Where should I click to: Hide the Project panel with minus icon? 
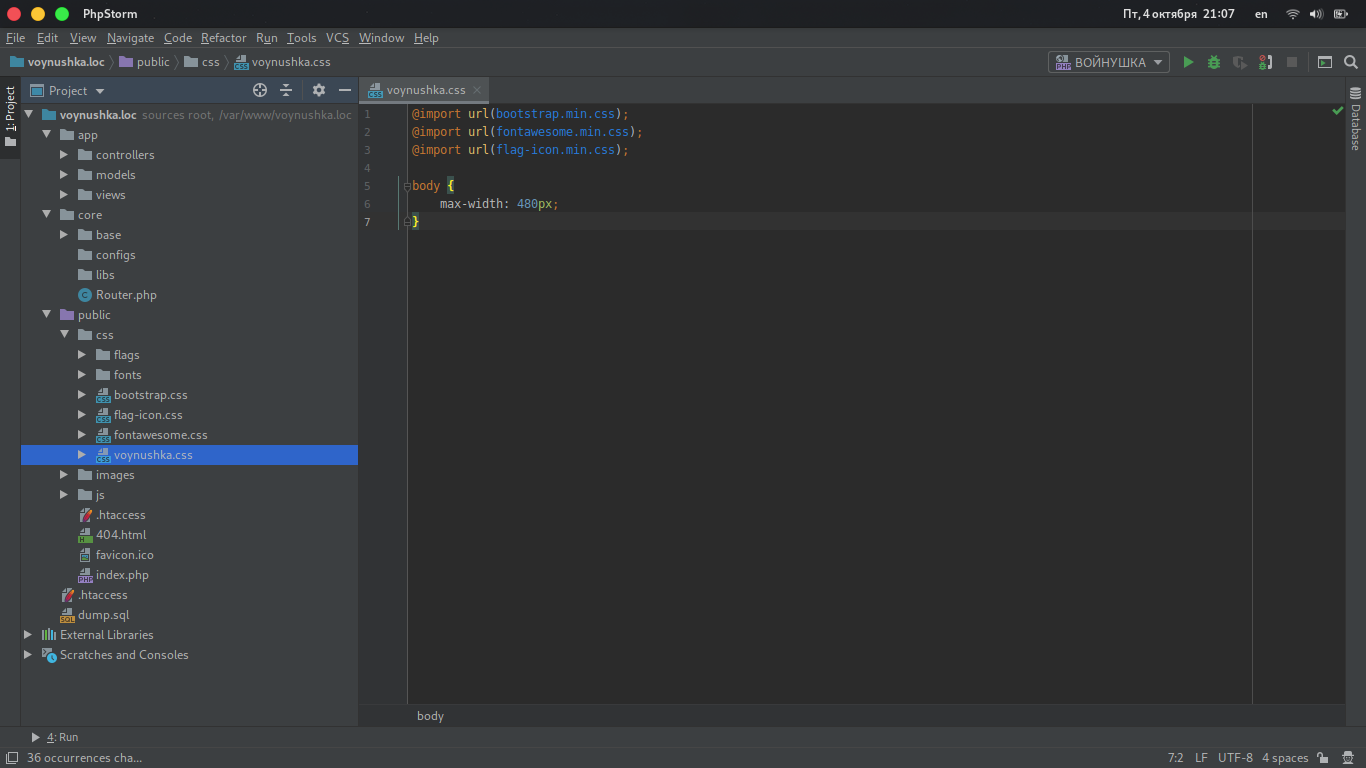click(x=345, y=90)
